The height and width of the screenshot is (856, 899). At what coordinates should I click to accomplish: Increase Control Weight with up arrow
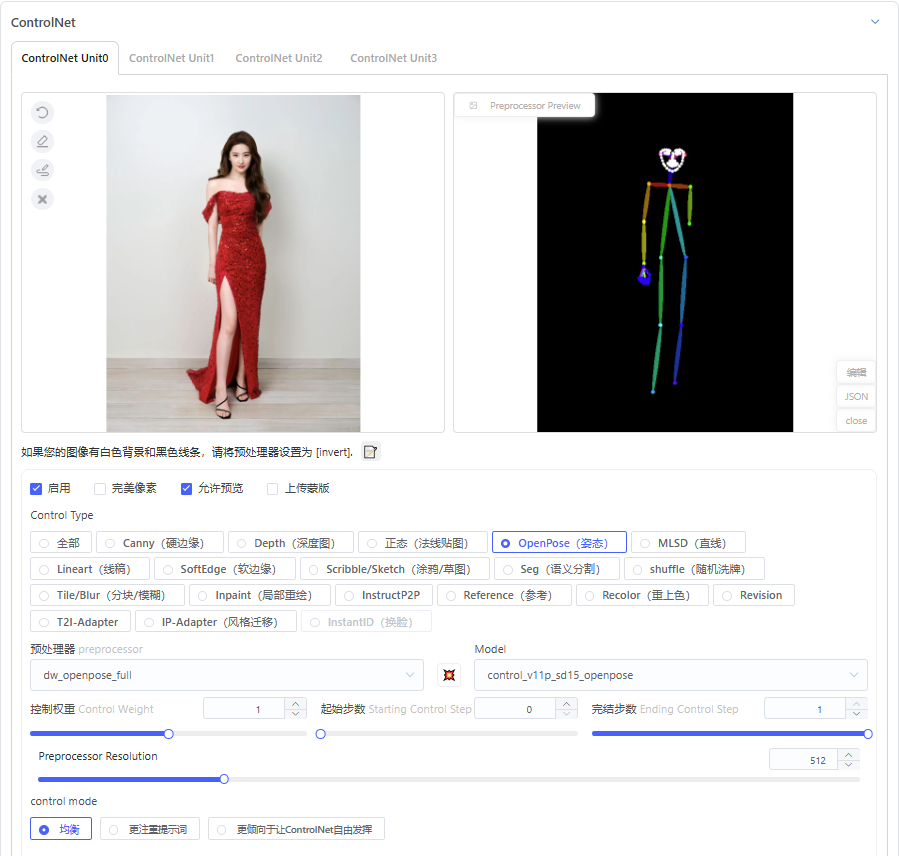[295, 703]
